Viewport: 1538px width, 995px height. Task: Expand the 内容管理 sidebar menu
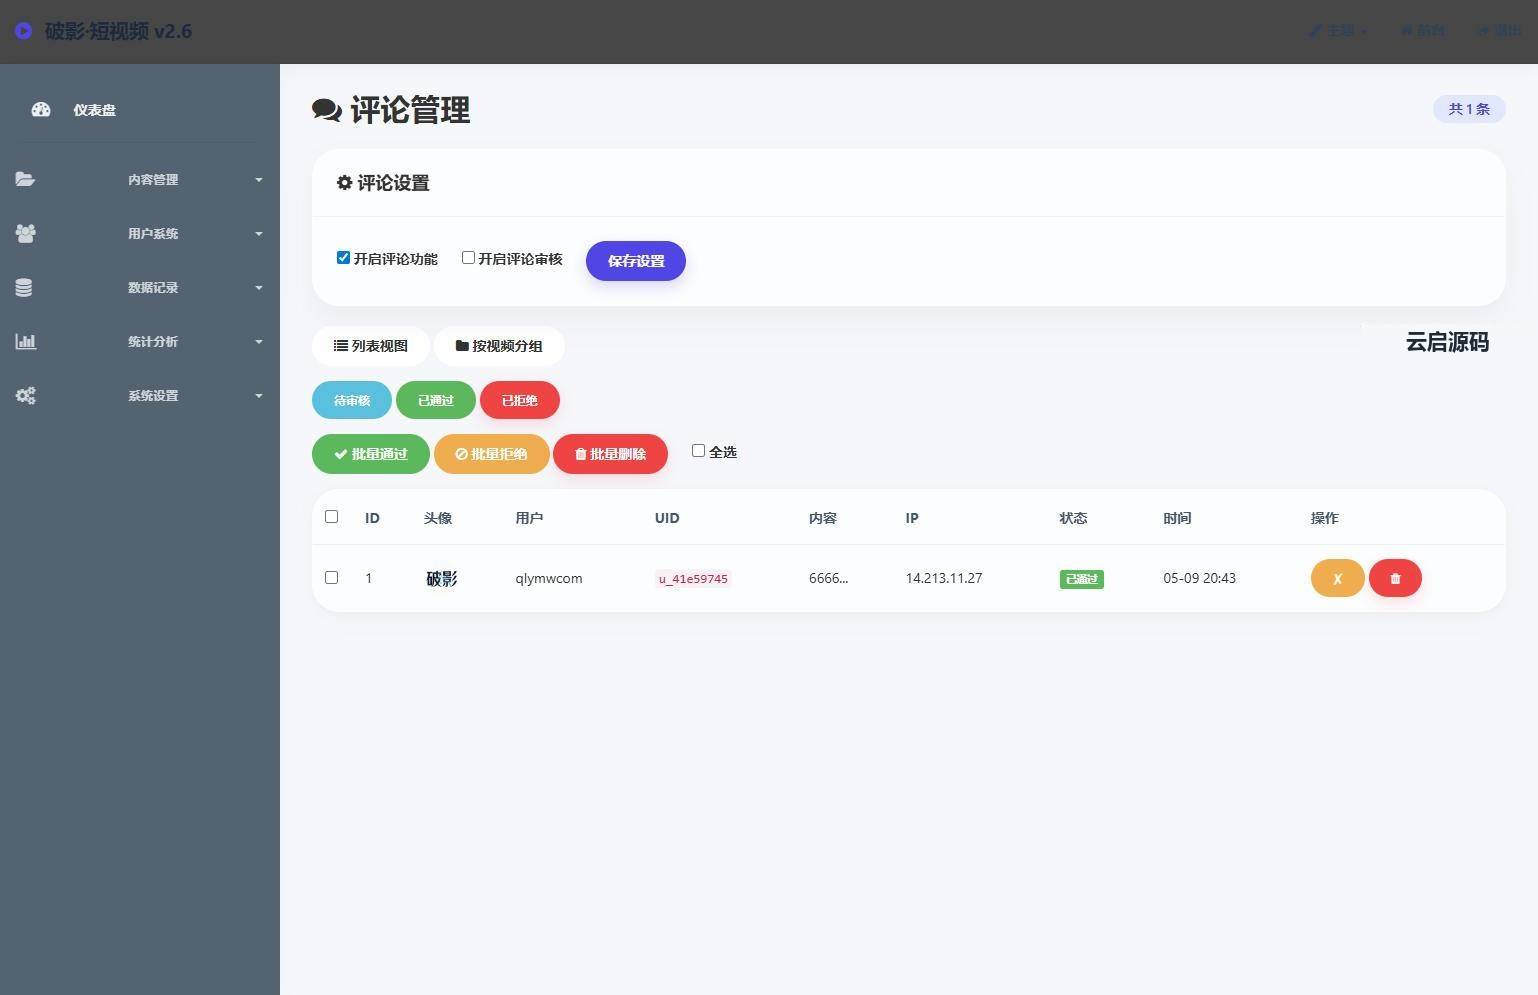(140, 180)
